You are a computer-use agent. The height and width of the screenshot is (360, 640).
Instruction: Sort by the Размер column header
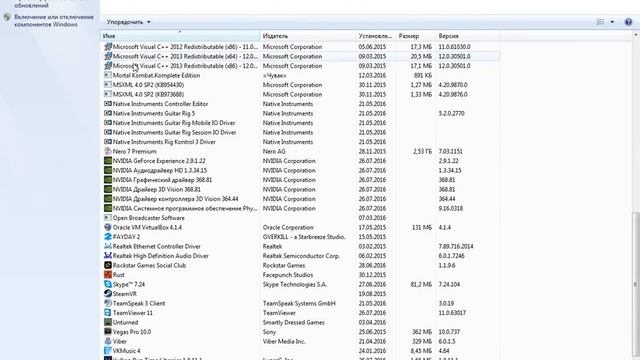pos(416,36)
